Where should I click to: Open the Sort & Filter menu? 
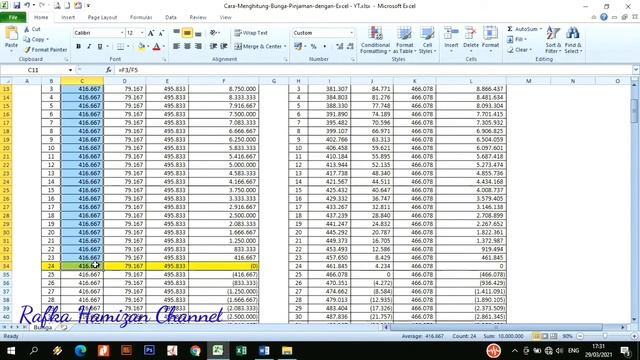(553, 40)
